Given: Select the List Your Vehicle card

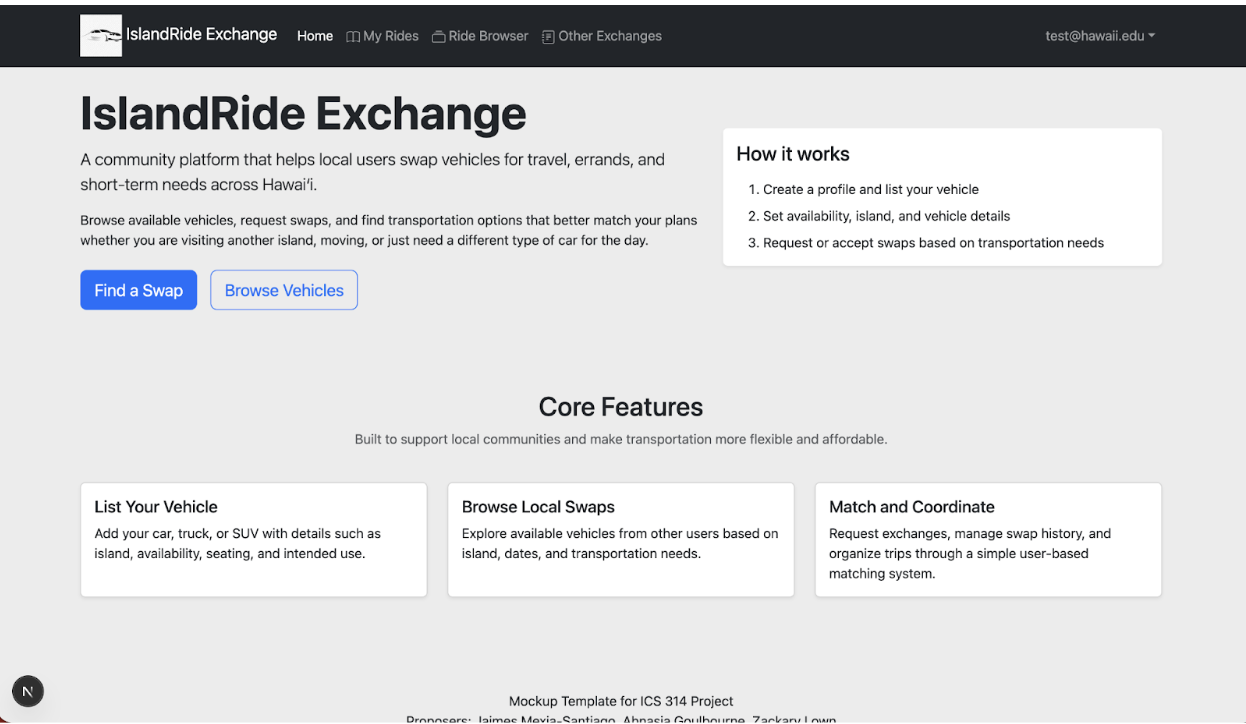Looking at the screenshot, I should coord(253,539).
